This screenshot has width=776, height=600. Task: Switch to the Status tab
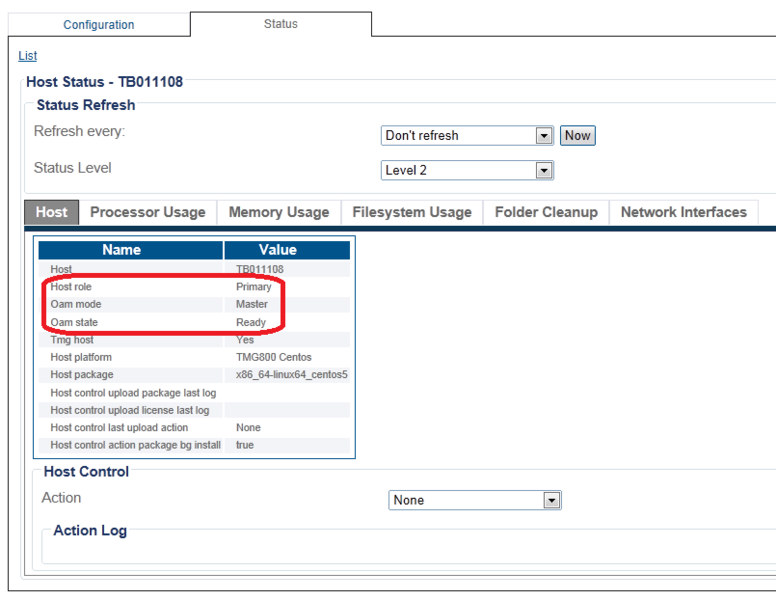click(281, 24)
